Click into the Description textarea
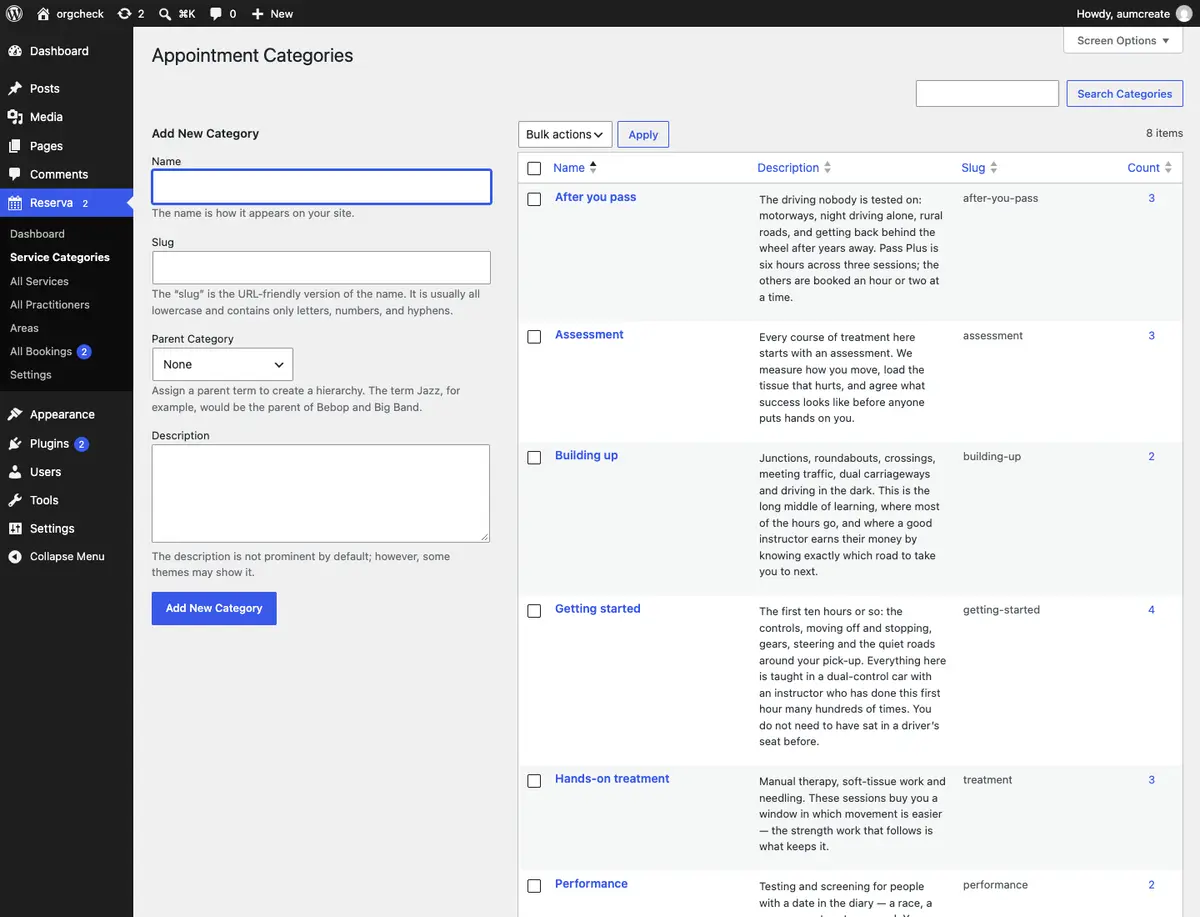The image size is (1200, 917). pyautogui.click(x=321, y=493)
